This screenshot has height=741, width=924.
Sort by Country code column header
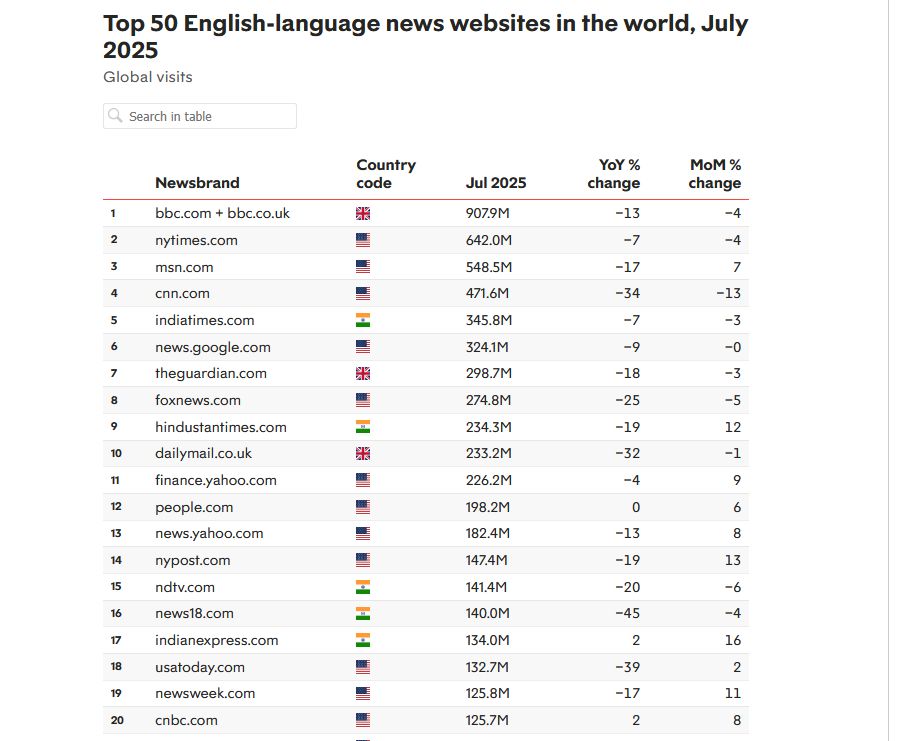[x=386, y=174]
